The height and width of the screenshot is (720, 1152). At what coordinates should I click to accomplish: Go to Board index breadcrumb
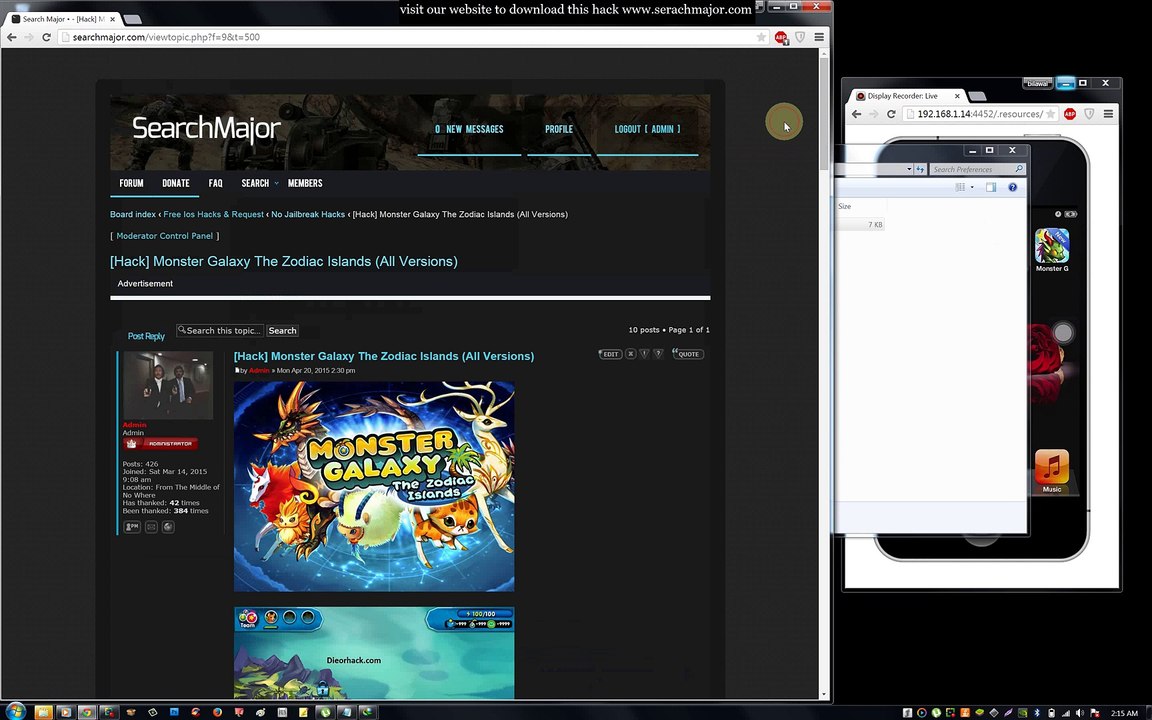click(133, 215)
